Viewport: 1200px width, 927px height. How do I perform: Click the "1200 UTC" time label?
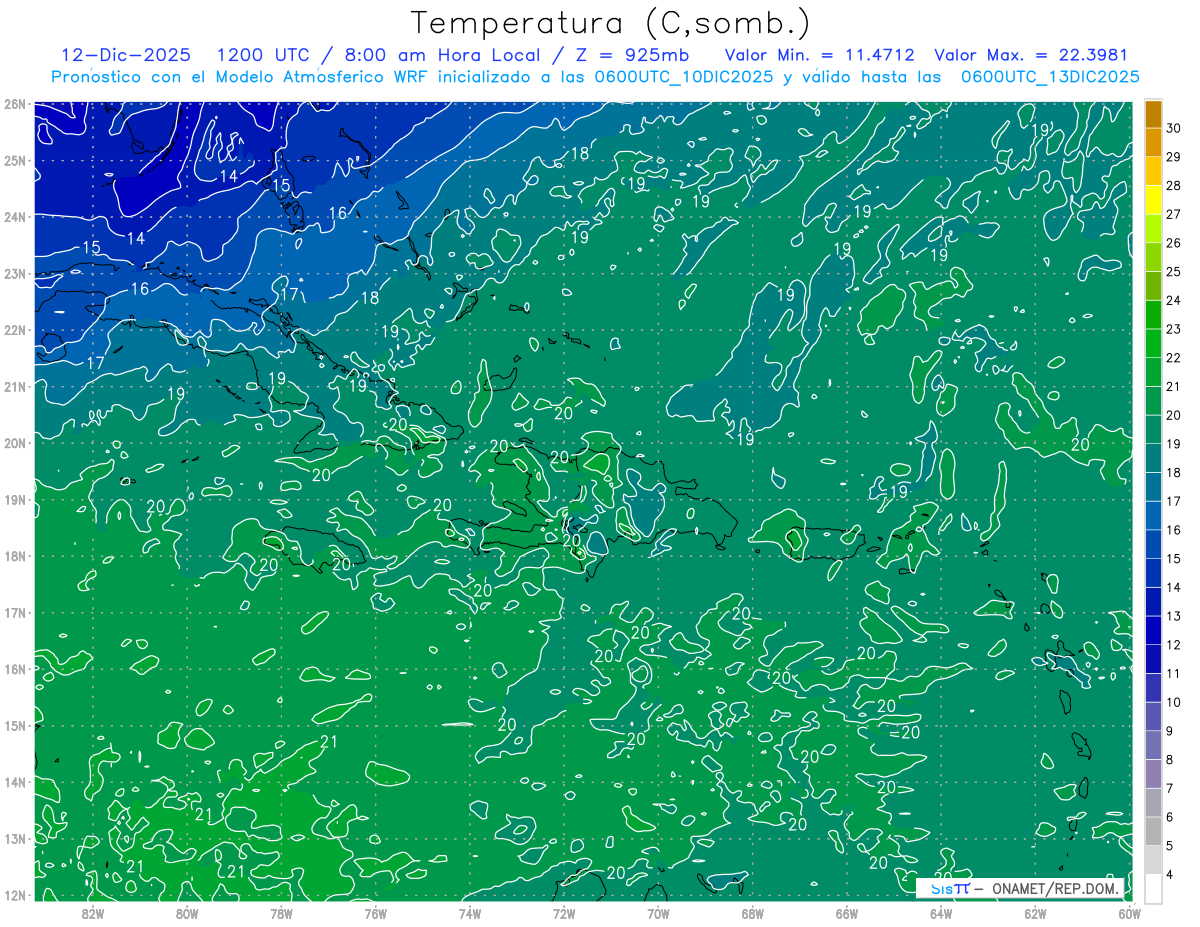tap(263, 55)
